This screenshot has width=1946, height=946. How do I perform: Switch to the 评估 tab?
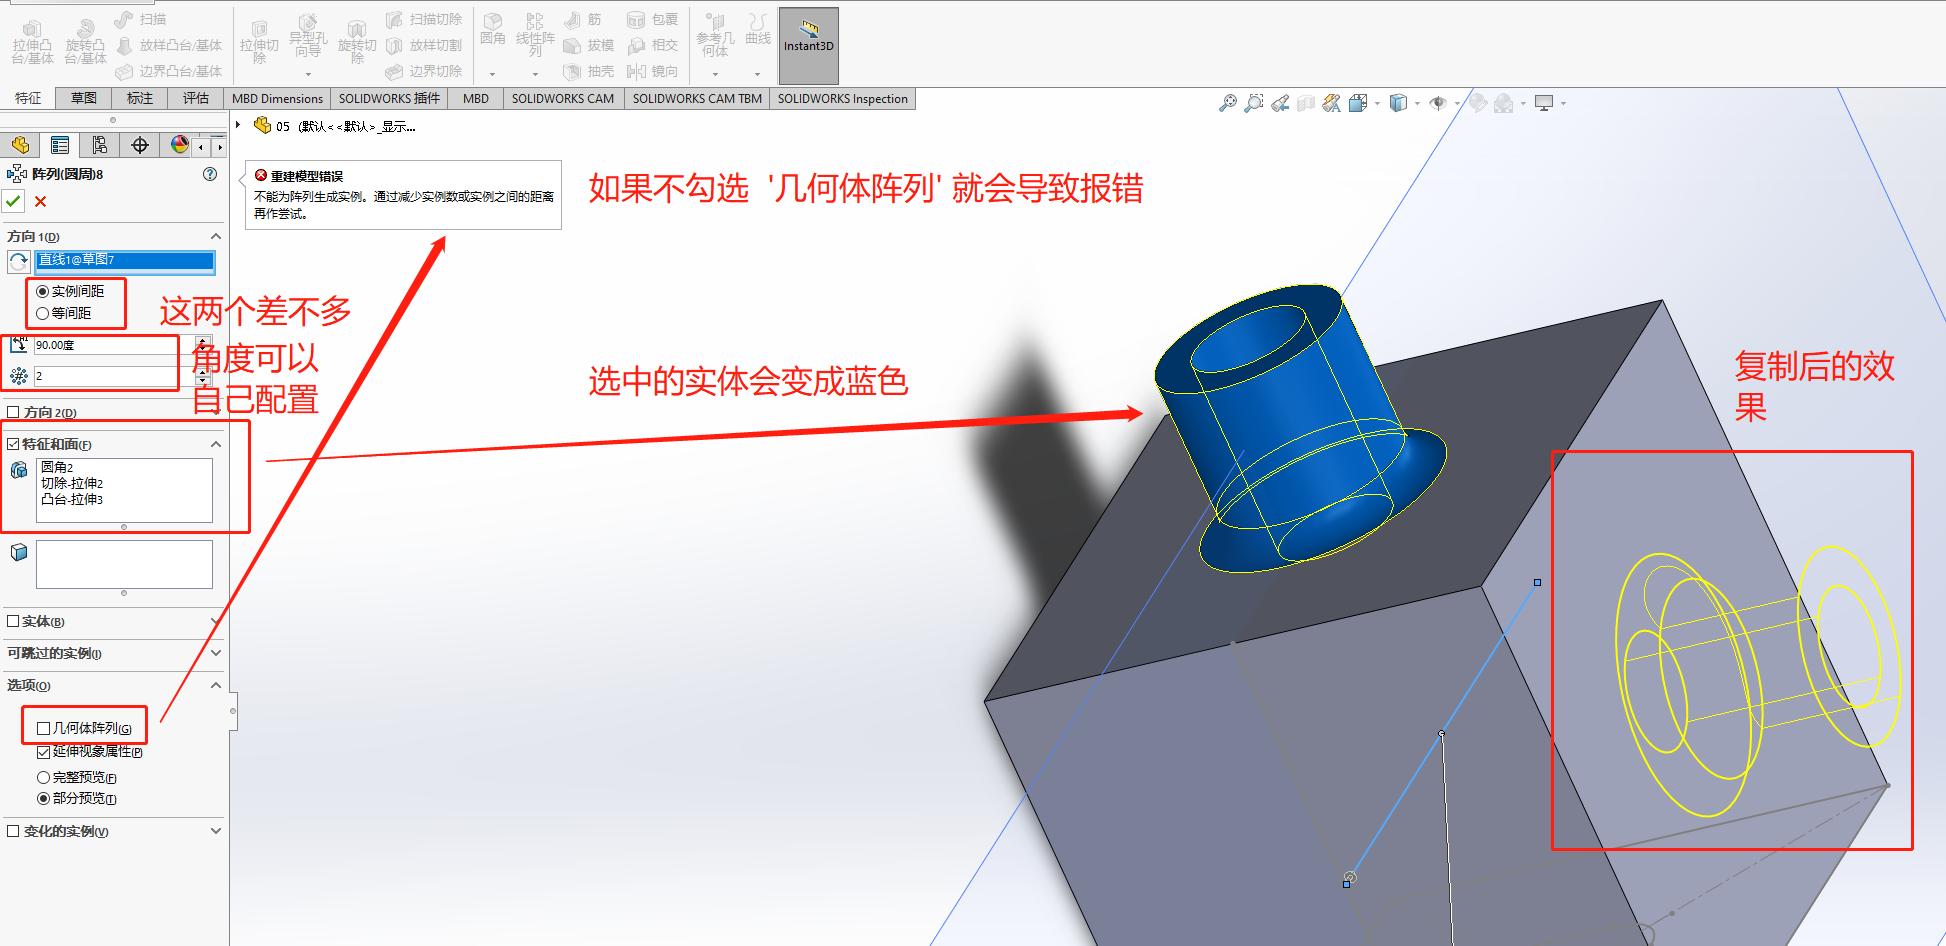[196, 98]
